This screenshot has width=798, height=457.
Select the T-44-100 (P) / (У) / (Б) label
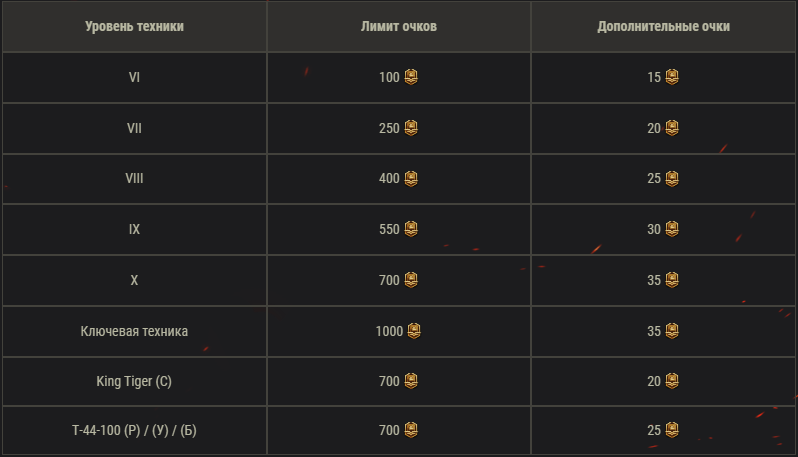(x=134, y=432)
